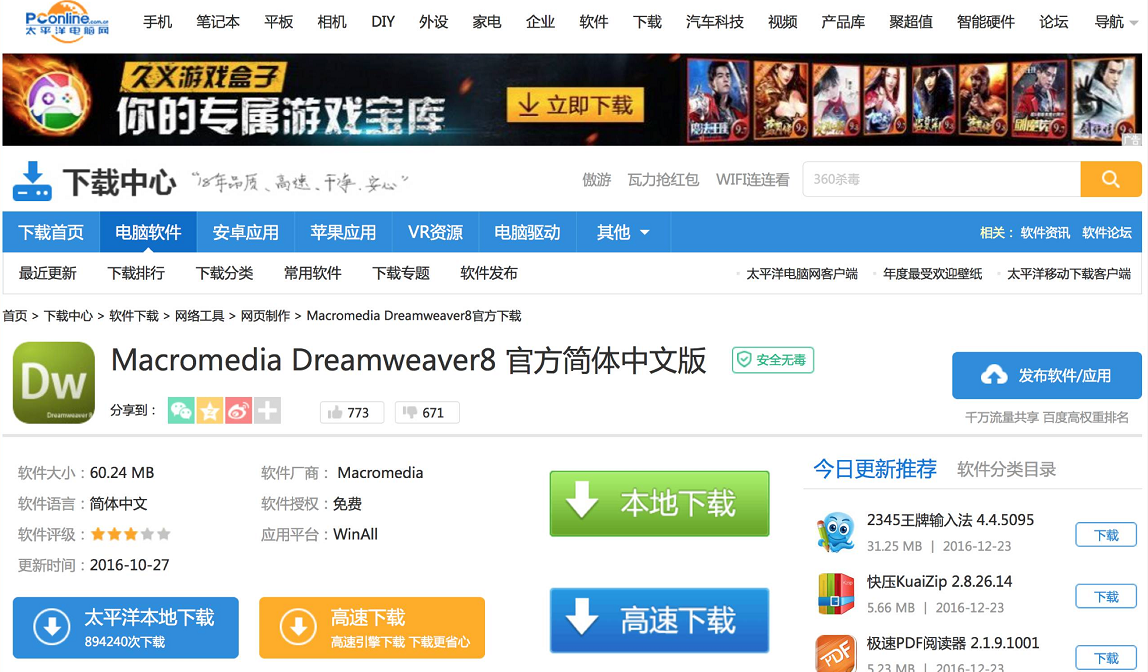Open the DIY top menu item
This screenshot has width=1148, height=672.
coord(383,22)
